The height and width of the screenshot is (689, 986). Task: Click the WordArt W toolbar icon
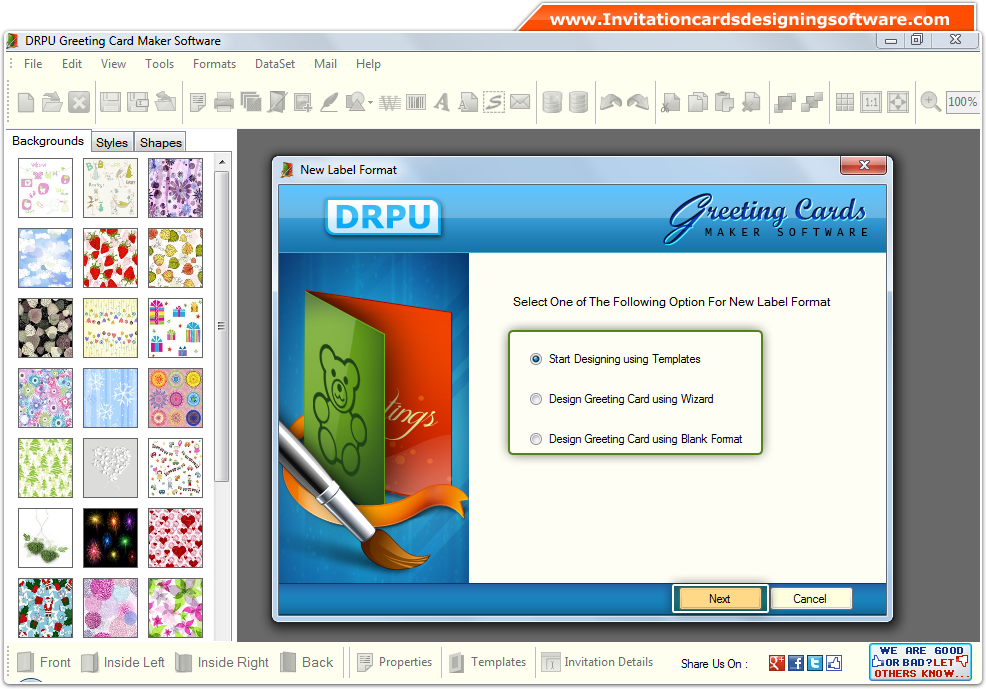[x=390, y=102]
